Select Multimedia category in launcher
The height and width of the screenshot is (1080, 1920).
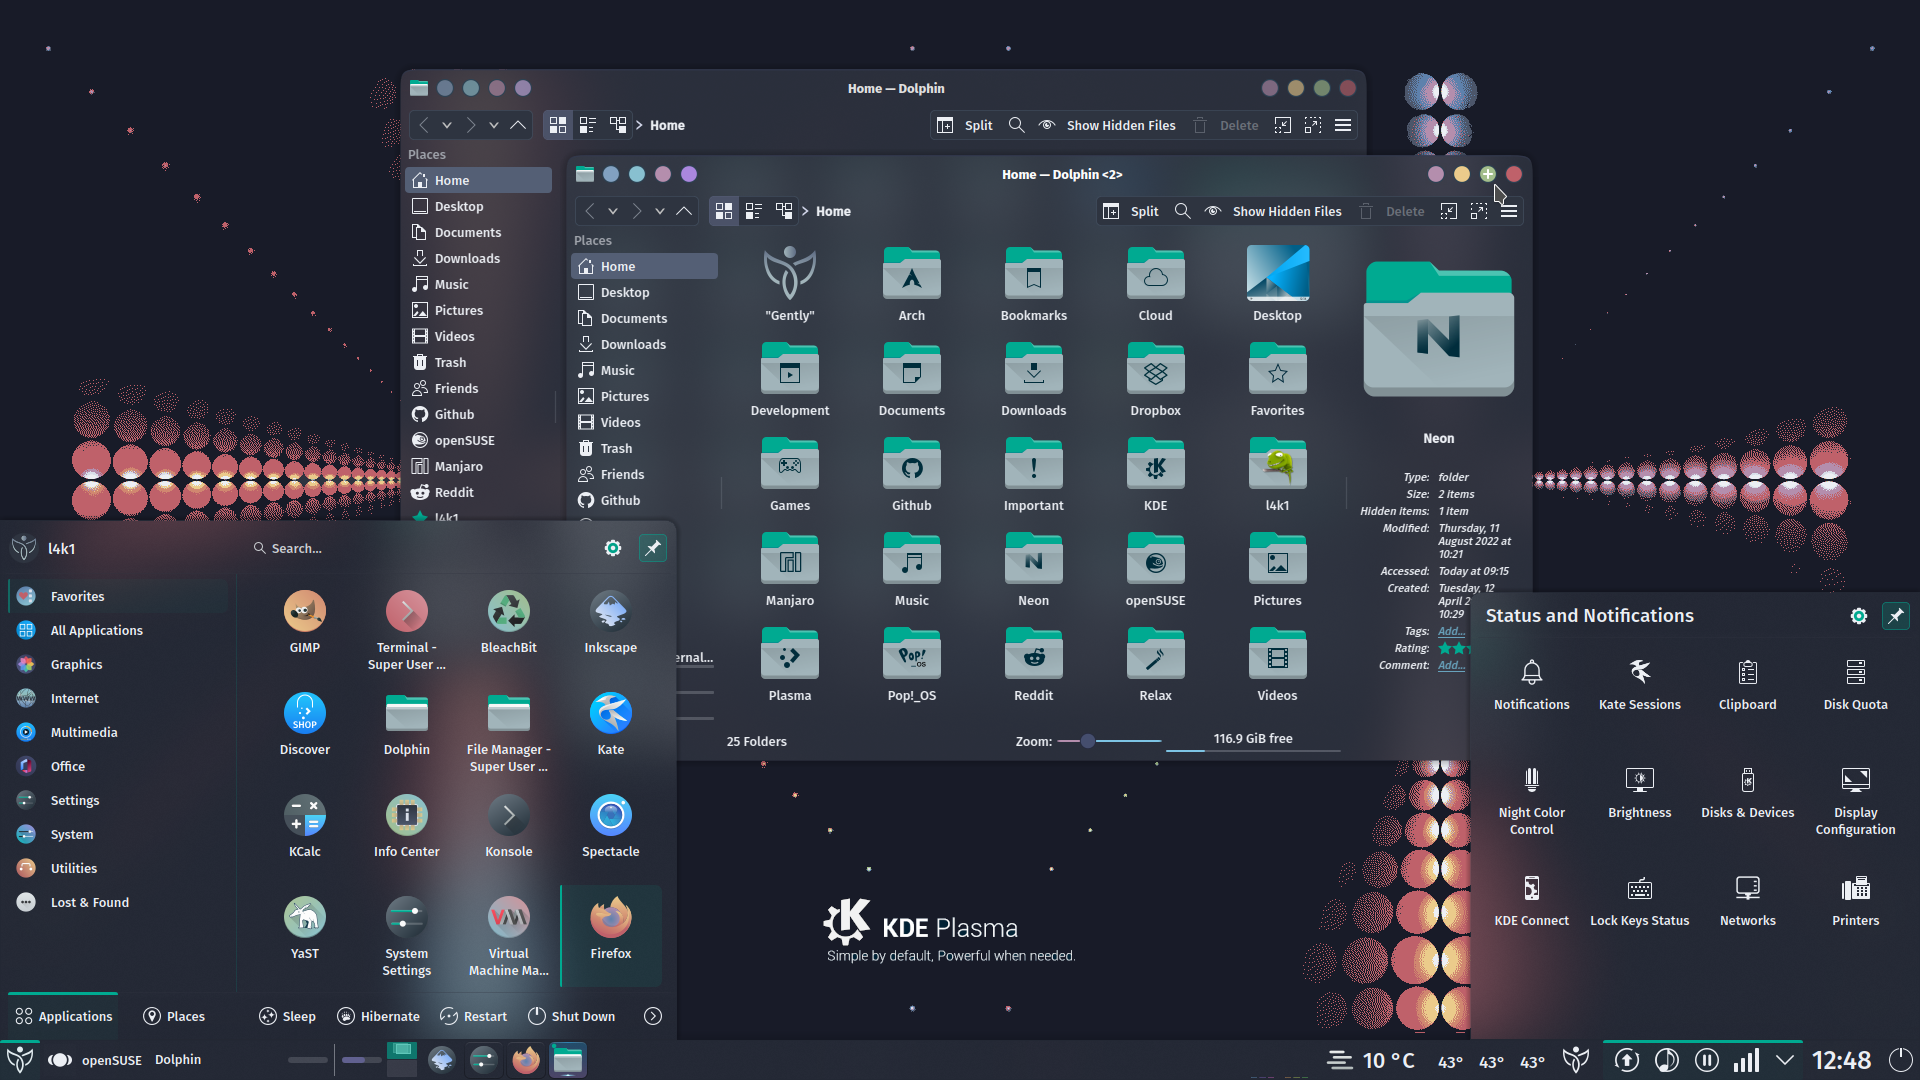118,732
